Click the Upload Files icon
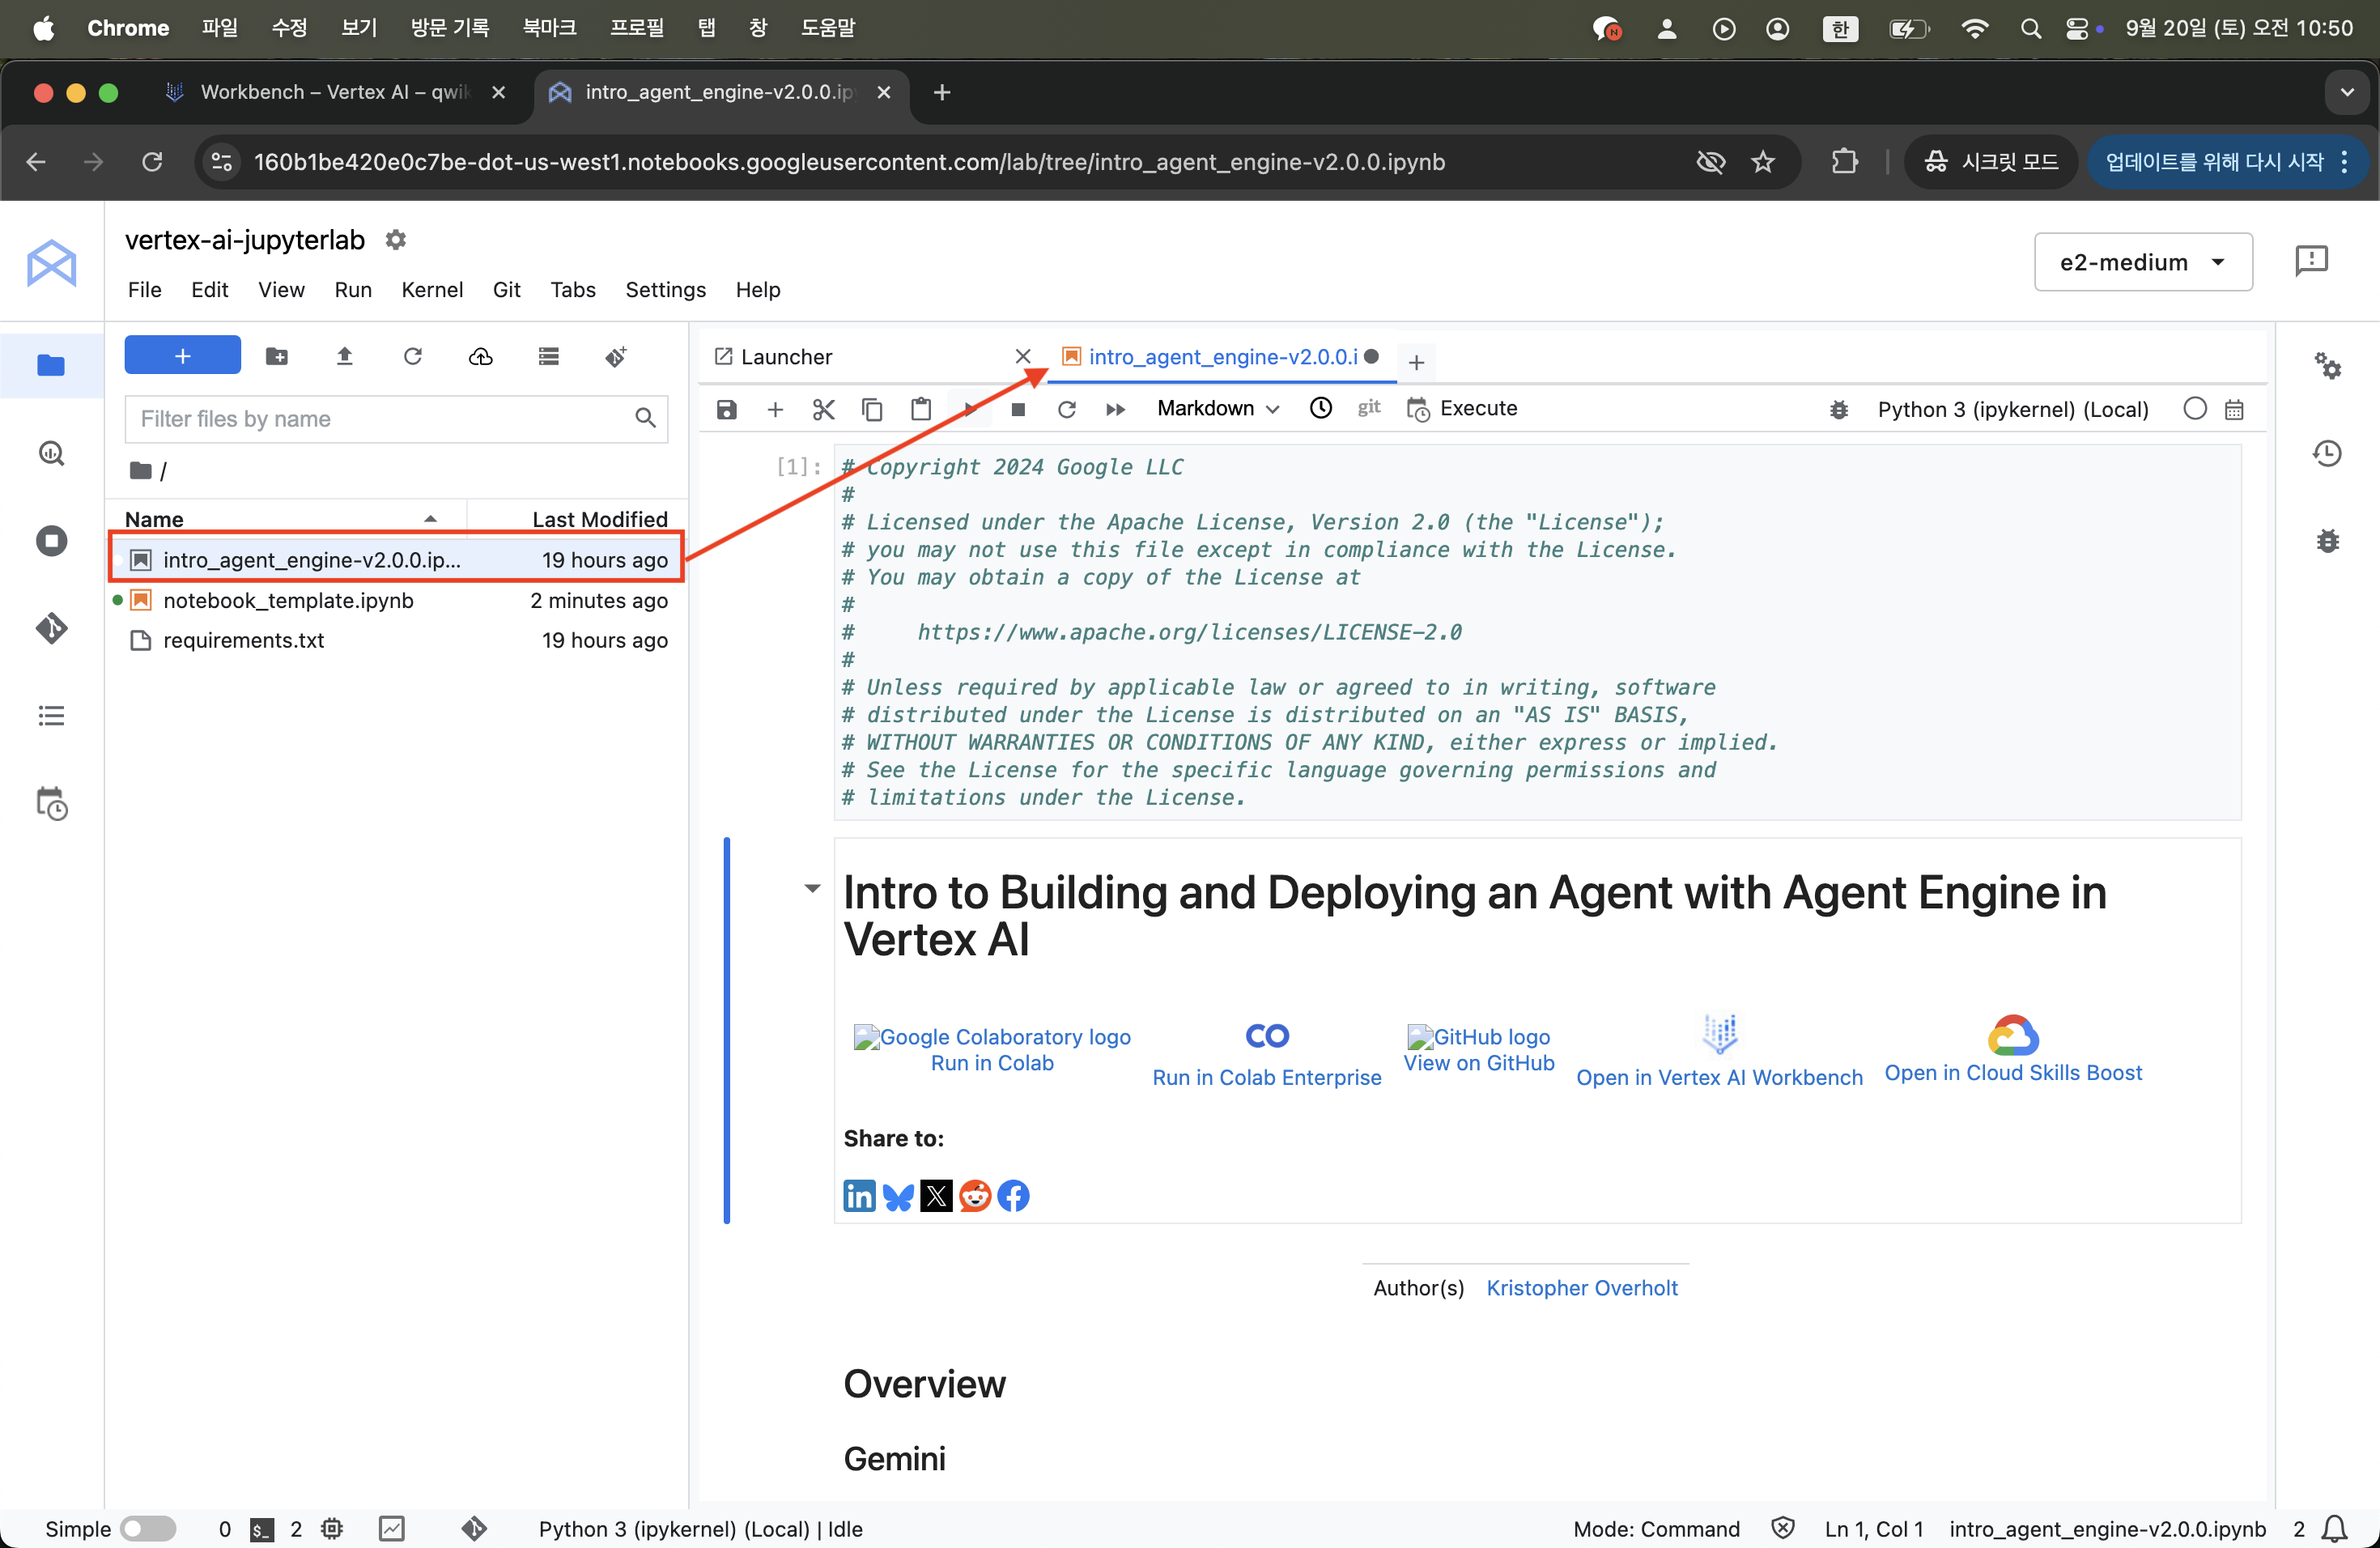Image resolution: width=2380 pixels, height=1548 pixels. click(344, 356)
